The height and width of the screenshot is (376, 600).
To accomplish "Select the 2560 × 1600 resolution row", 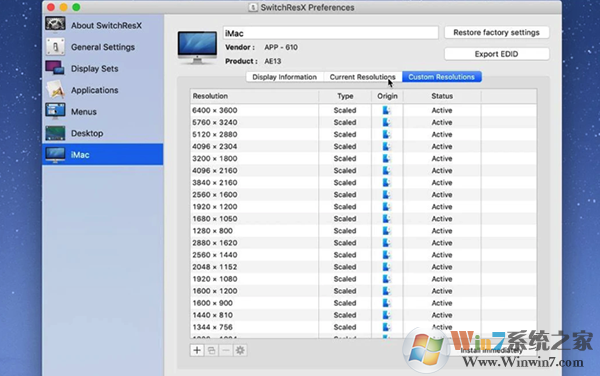I will (364, 195).
